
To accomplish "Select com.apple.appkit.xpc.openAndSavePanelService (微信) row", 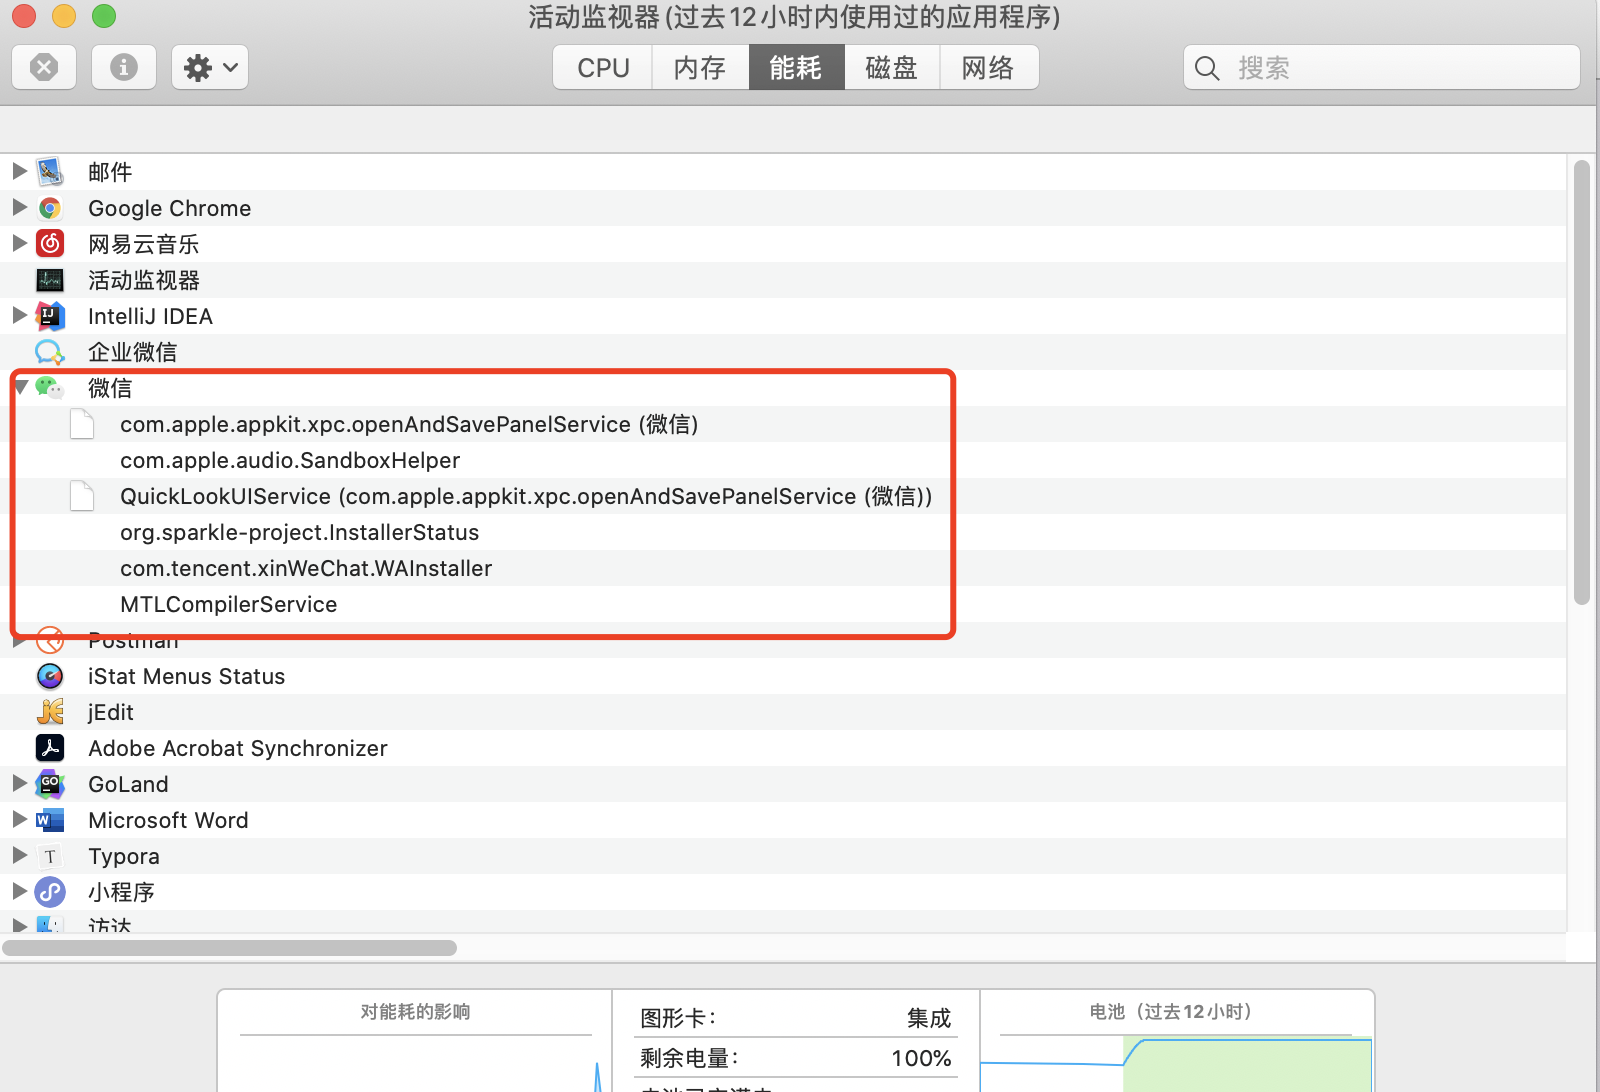I will (784, 424).
